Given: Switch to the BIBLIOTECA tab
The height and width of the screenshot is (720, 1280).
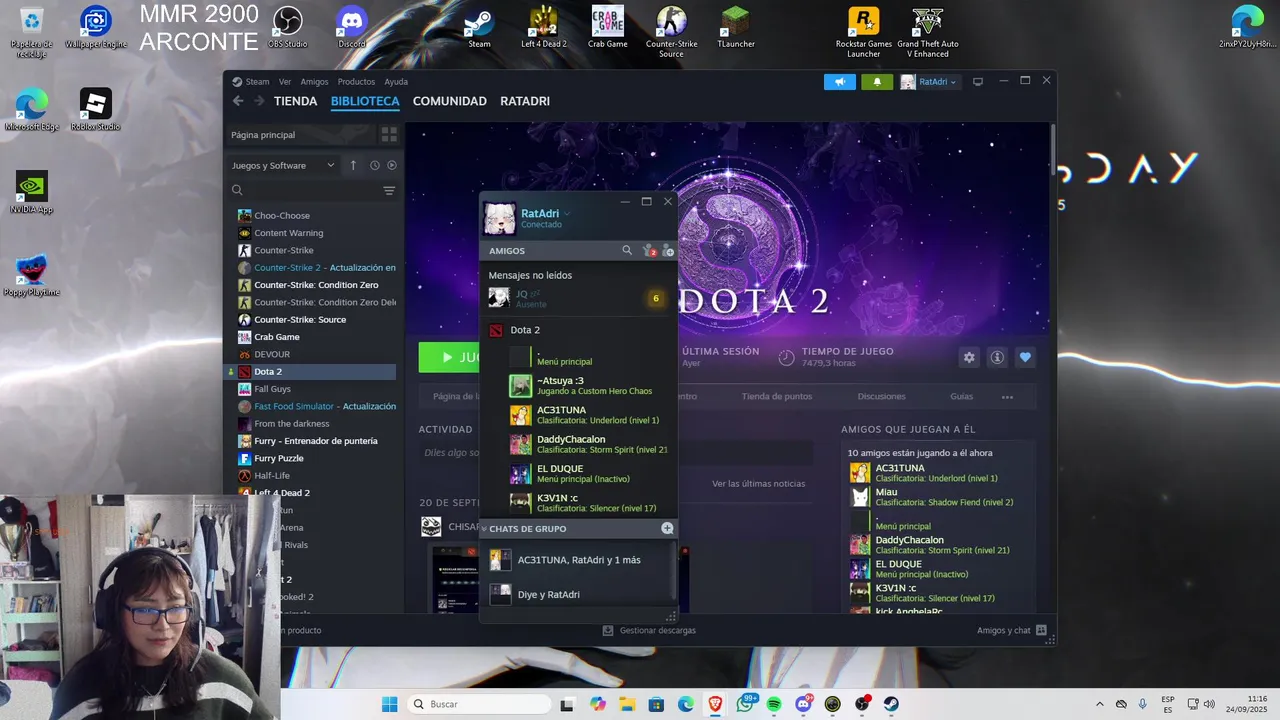Looking at the screenshot, I should pyautogui.click(x=365, y=101).
